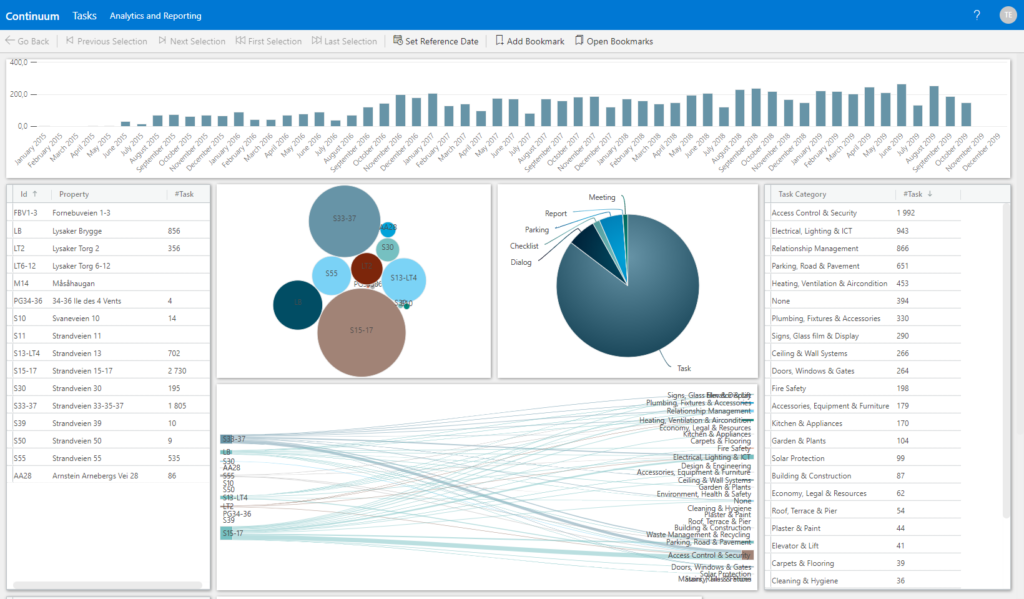The width and height of the screenshot is (1024, 599).
Task: Switch to the Tasks tab
Action: (85, 16)
